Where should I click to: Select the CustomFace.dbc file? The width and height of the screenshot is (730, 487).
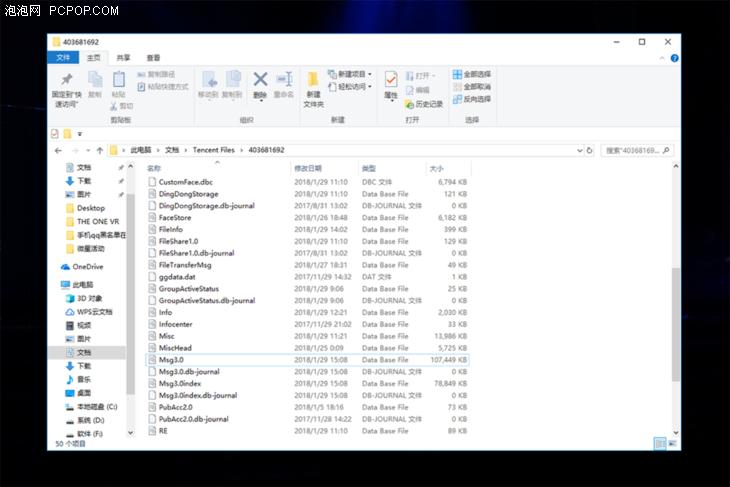coord(307,182)
